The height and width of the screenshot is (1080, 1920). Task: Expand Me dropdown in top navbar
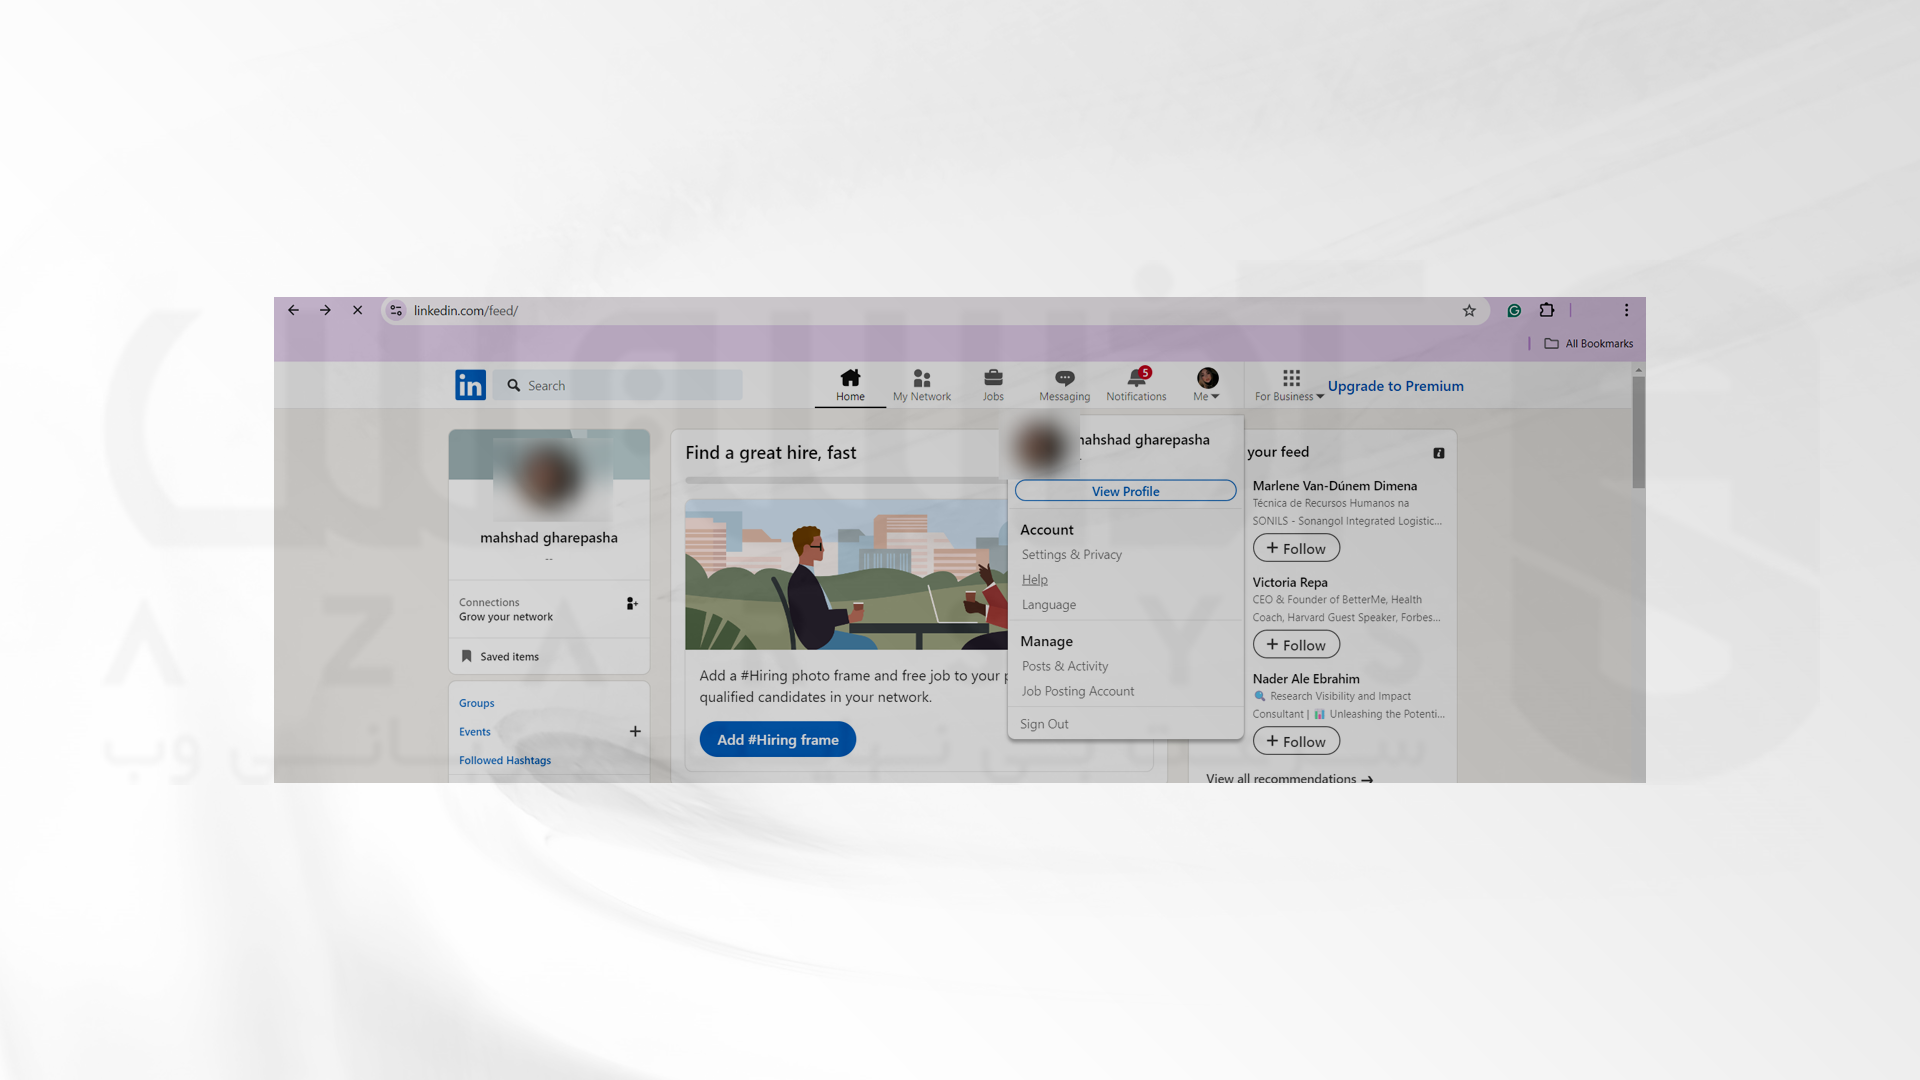click(1207, 384)
